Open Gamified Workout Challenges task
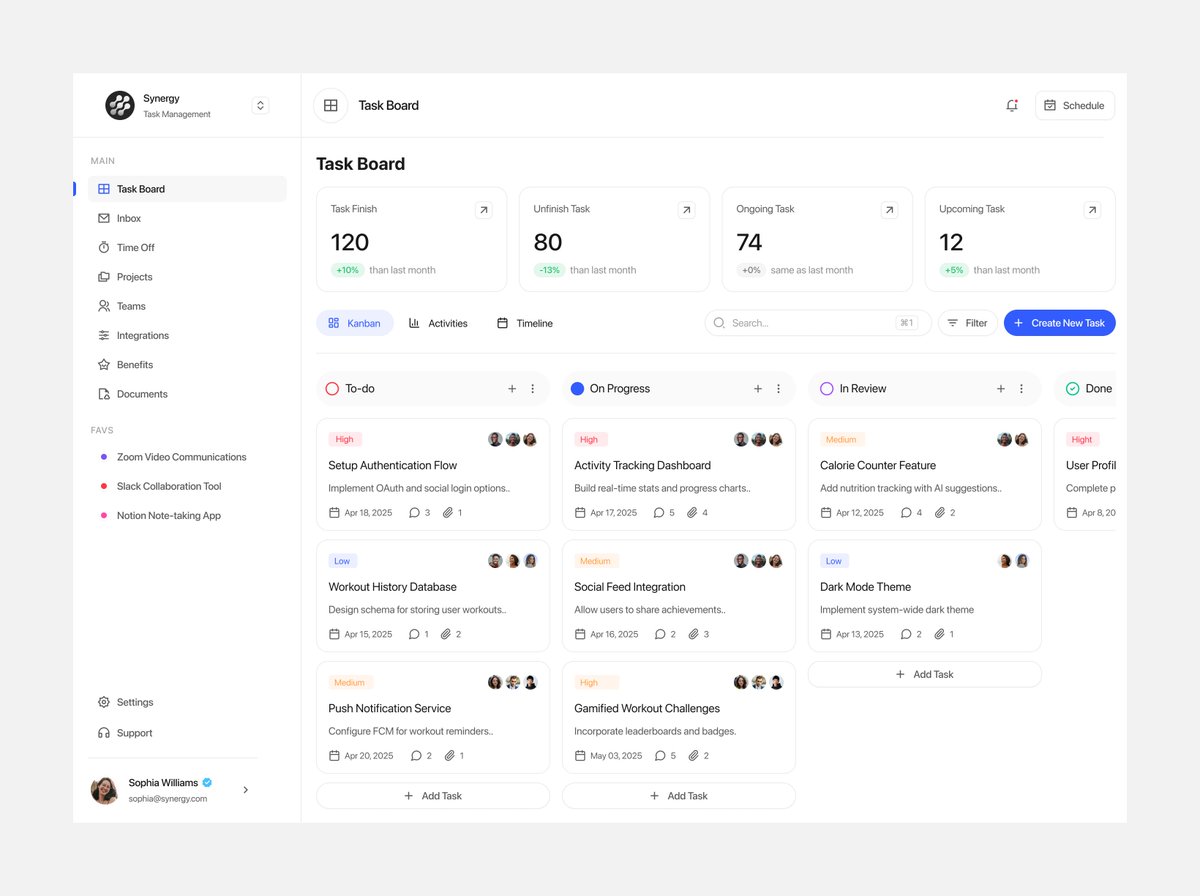Viewport: 1200px width, 896px height. point(679,717)
